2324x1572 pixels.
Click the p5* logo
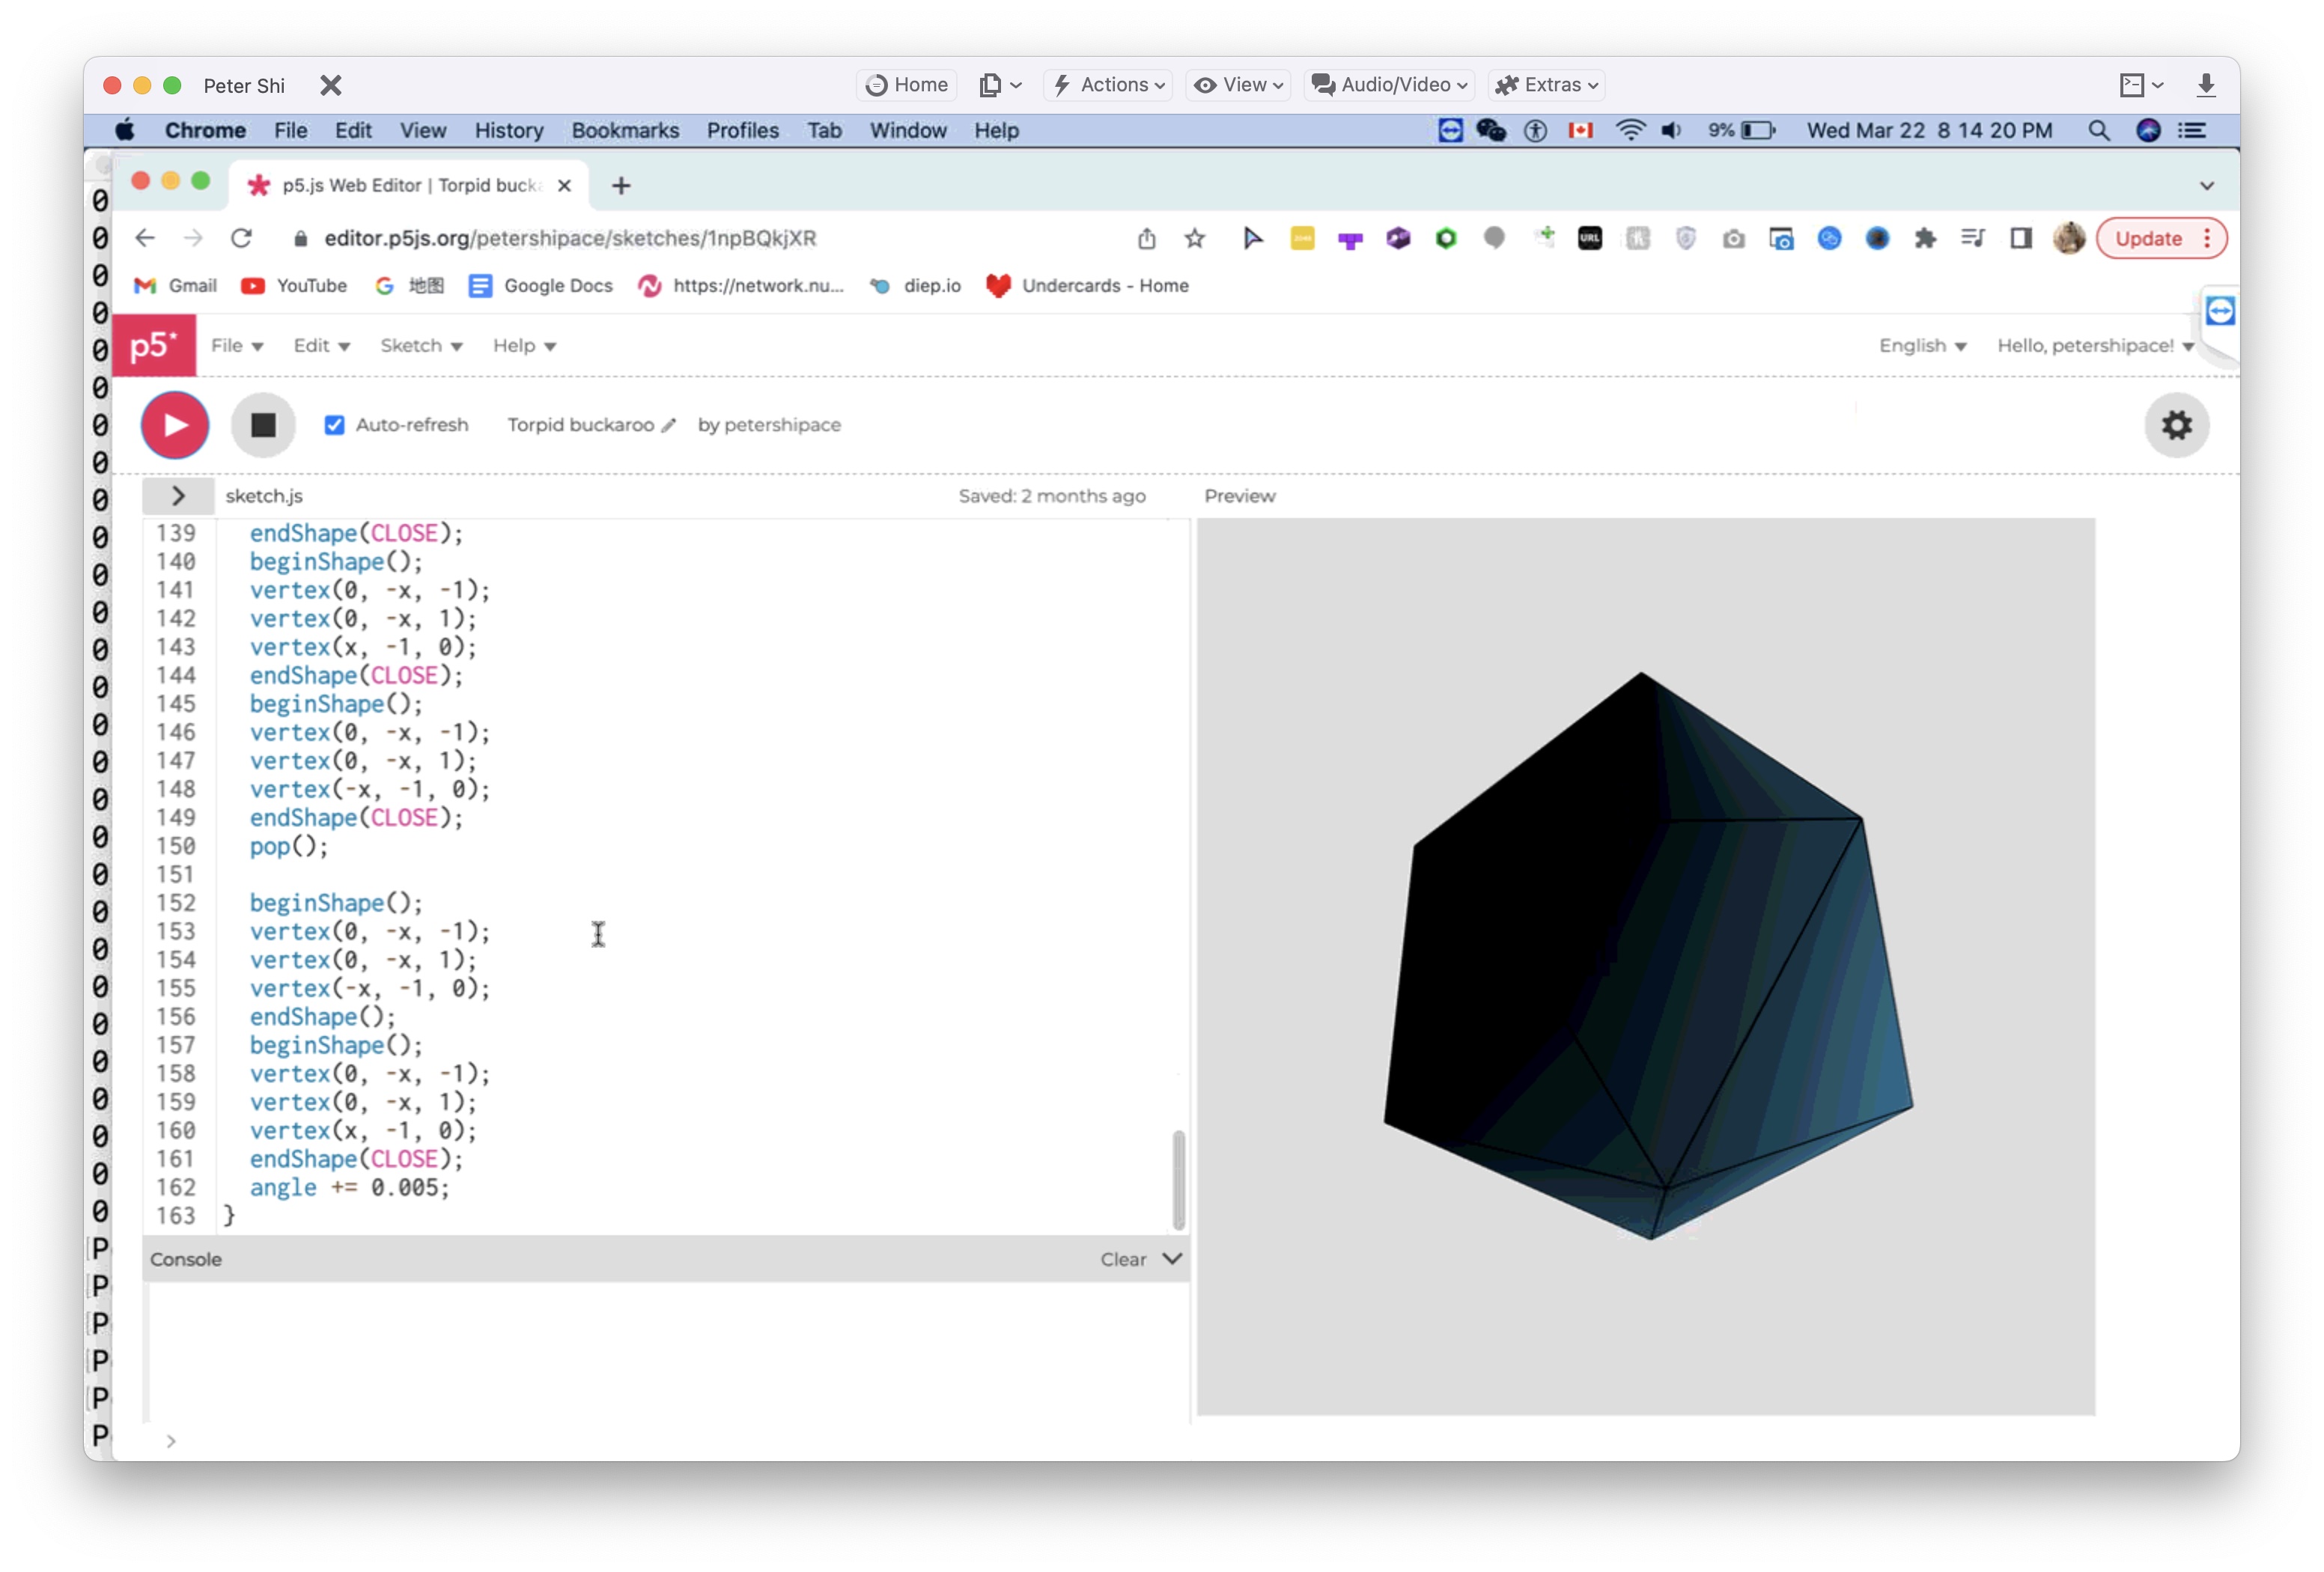154,346
